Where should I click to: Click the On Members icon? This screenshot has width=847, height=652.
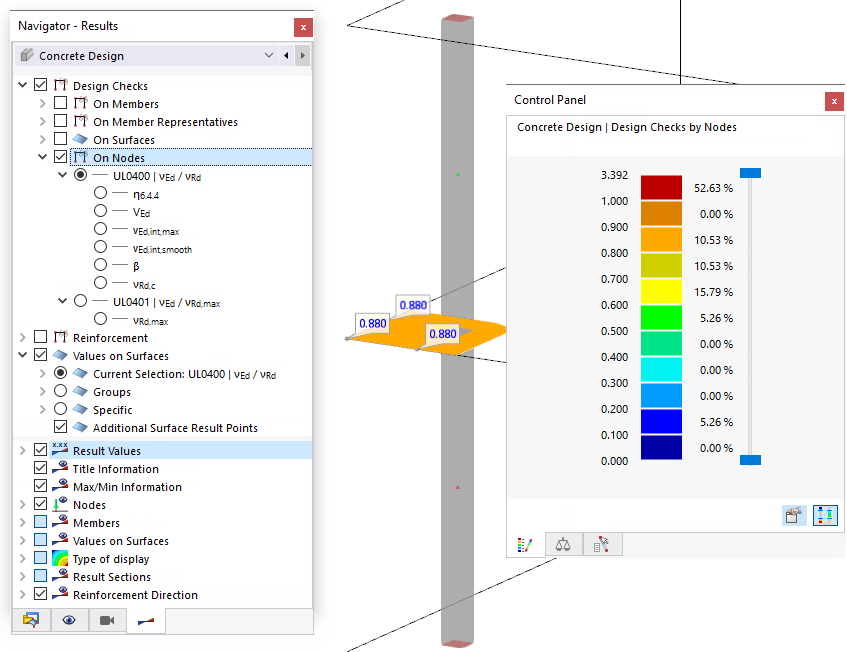click(80, 103)
